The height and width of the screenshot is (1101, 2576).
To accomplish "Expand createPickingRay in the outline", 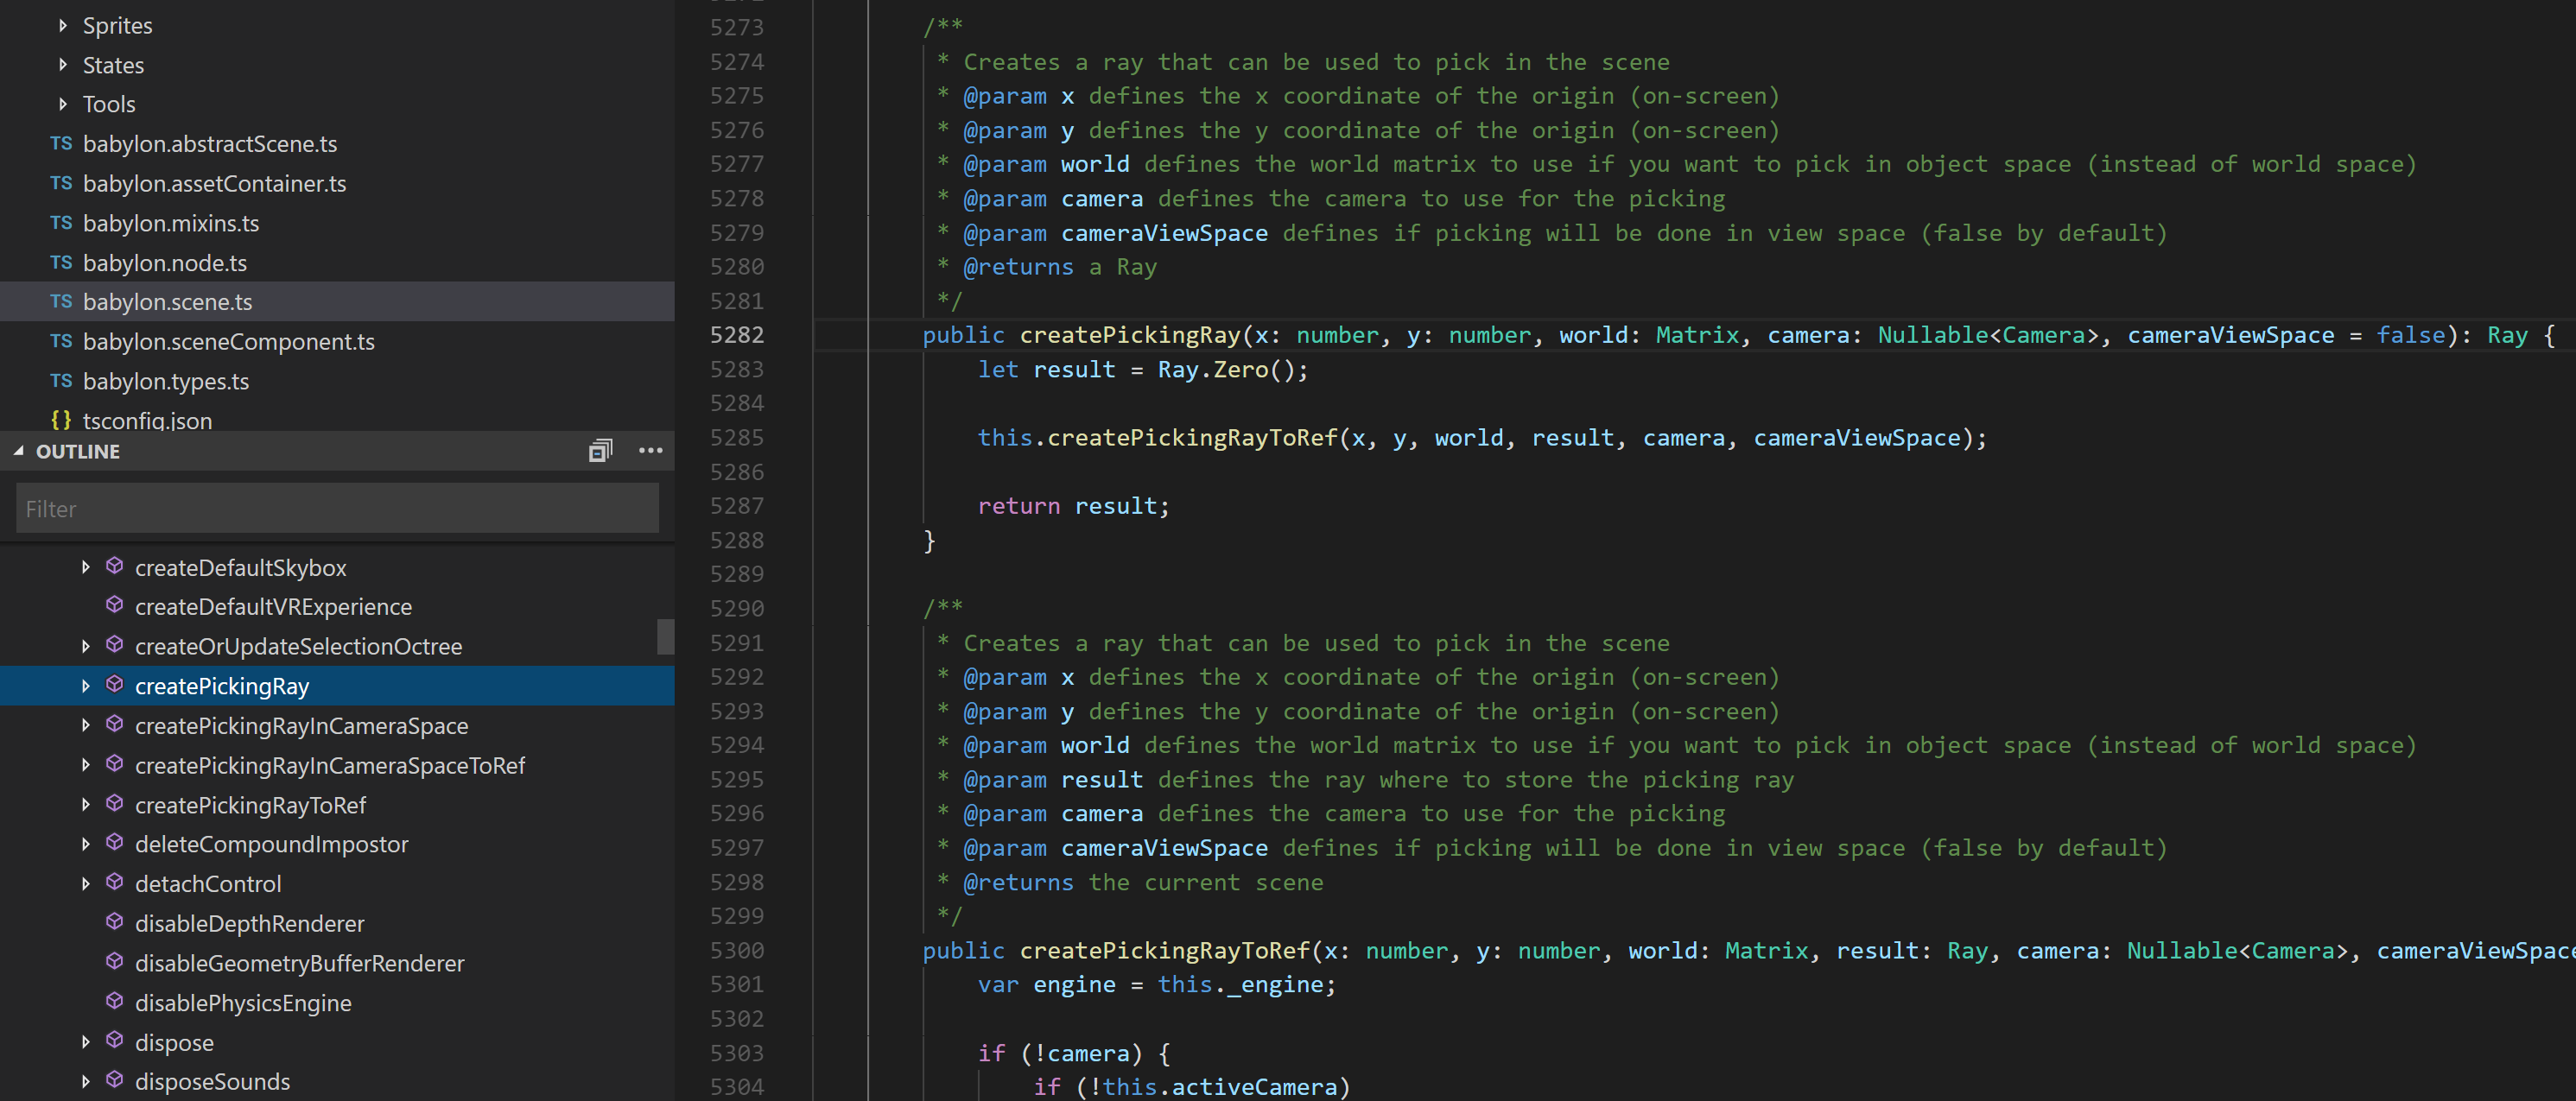I will point(85,686).
